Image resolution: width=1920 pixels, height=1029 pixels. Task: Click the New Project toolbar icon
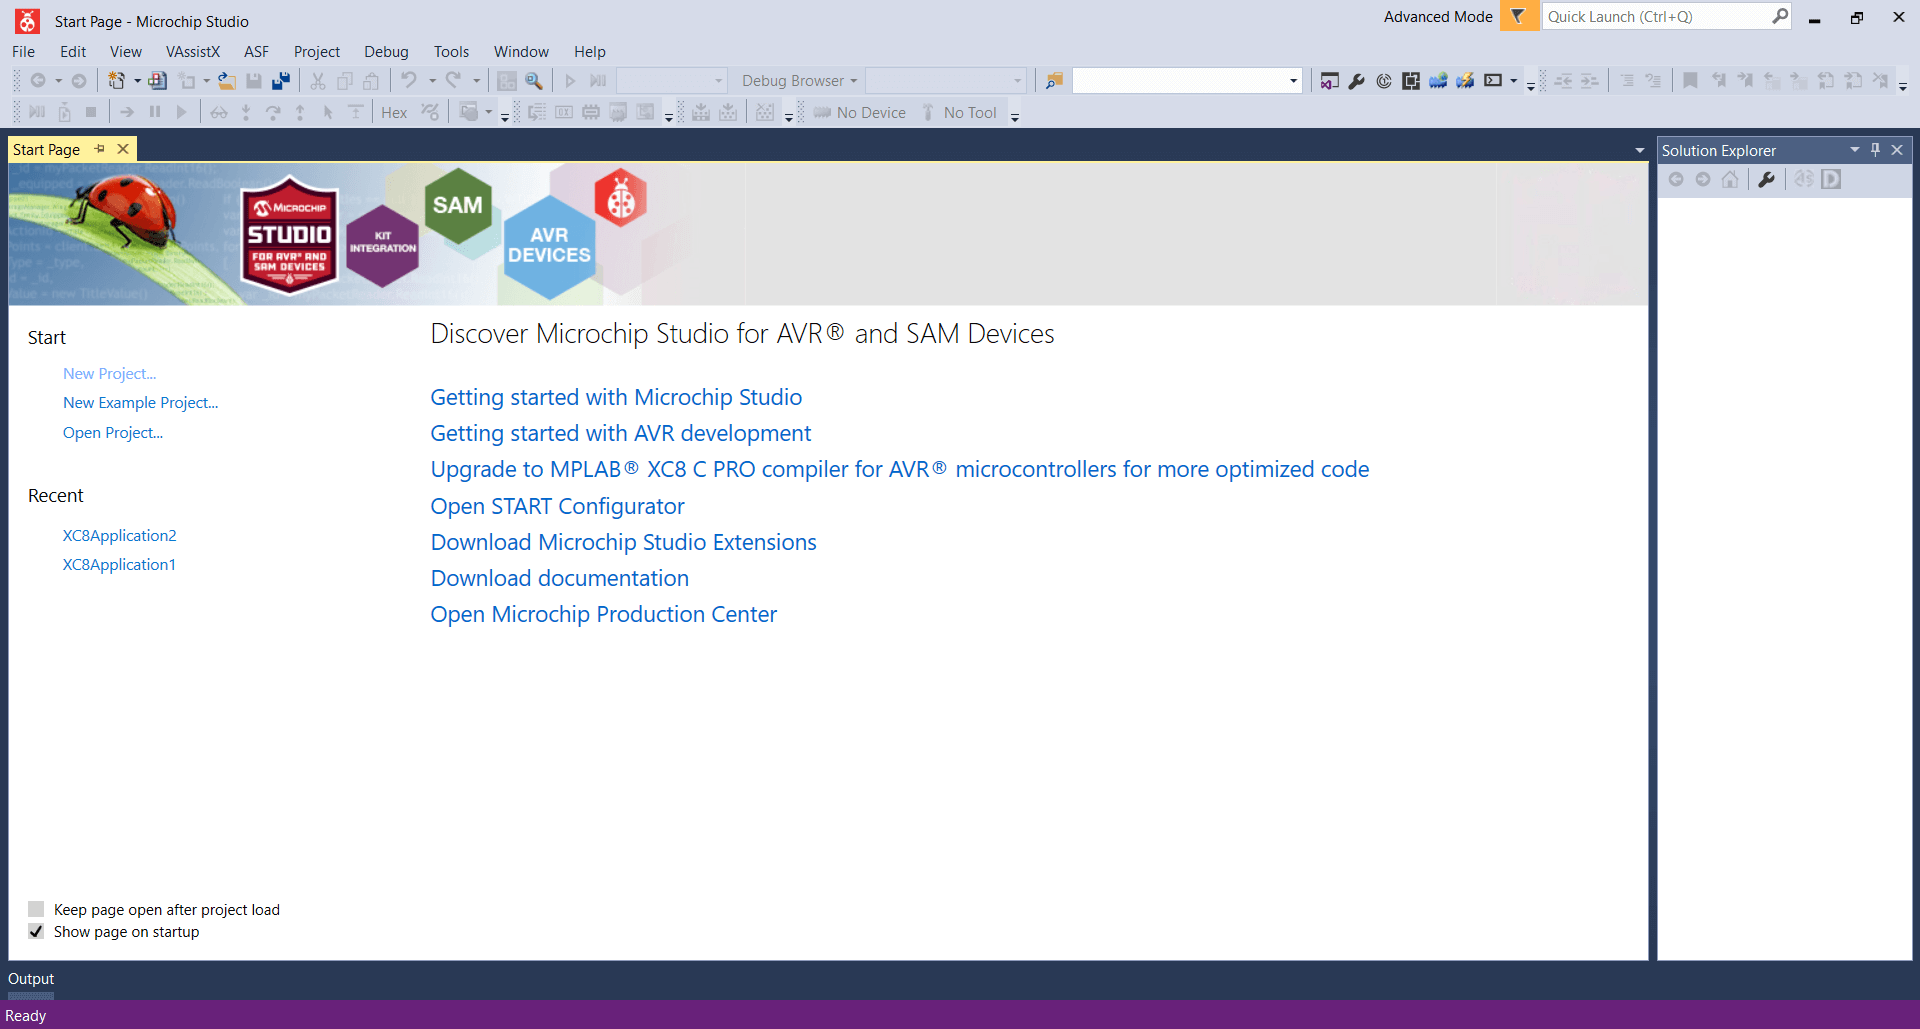tap(116, 81)
